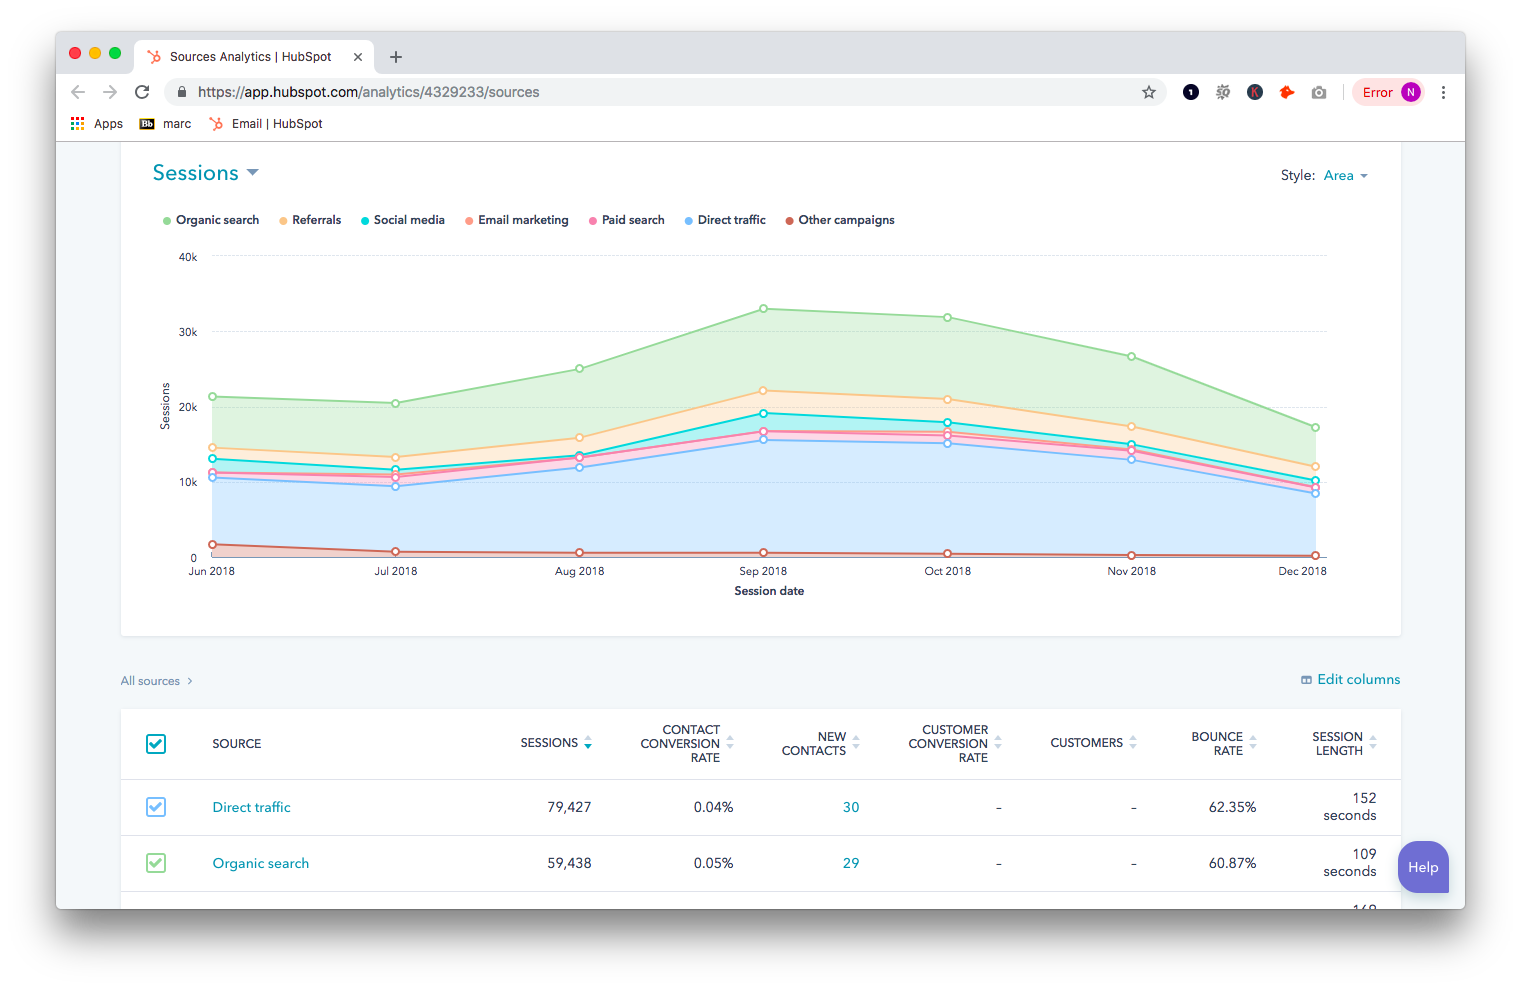Screen dimensions: 1521x989
Task: Click the purple Help button
Action: click(1422, 867)
